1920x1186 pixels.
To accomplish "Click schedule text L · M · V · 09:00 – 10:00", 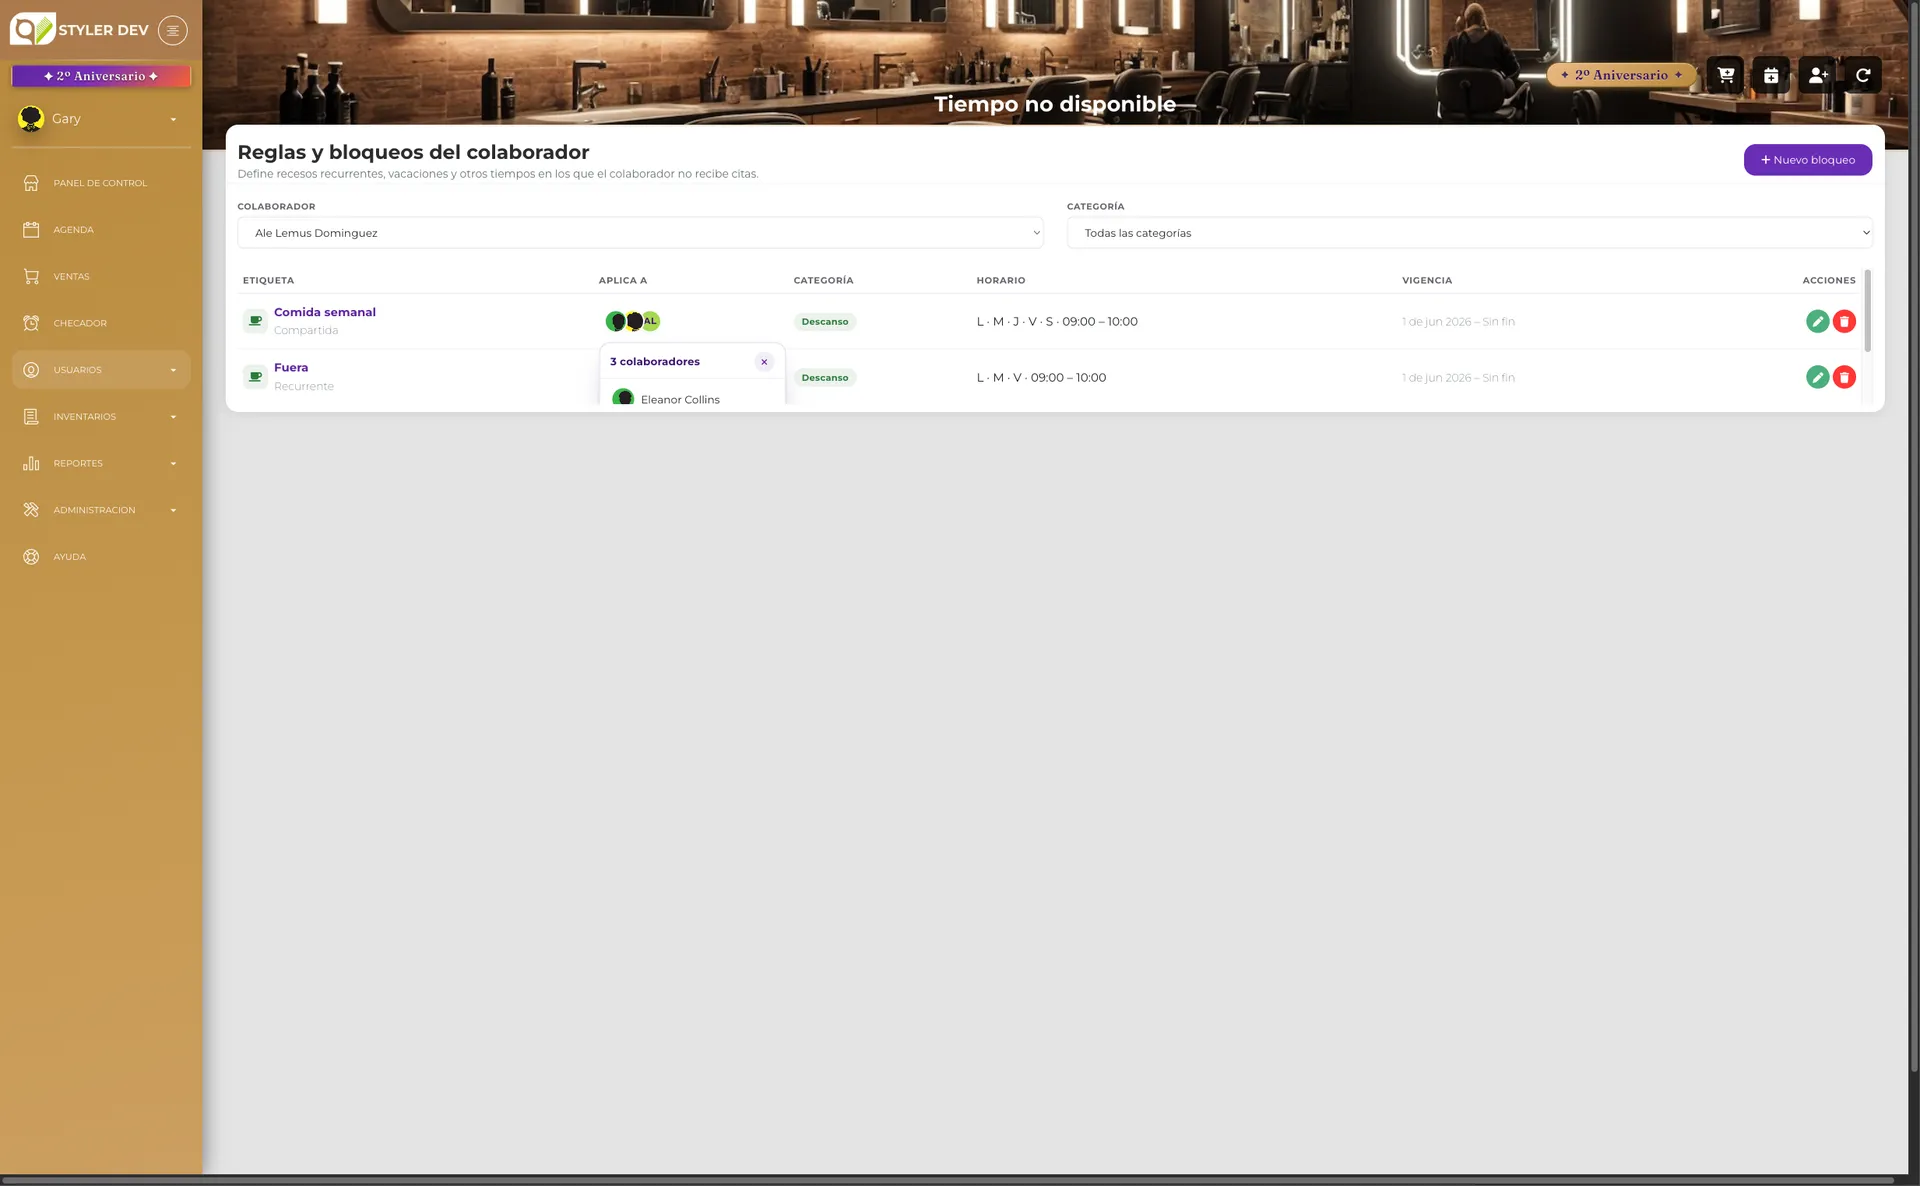I will (x=1041, y=378).
